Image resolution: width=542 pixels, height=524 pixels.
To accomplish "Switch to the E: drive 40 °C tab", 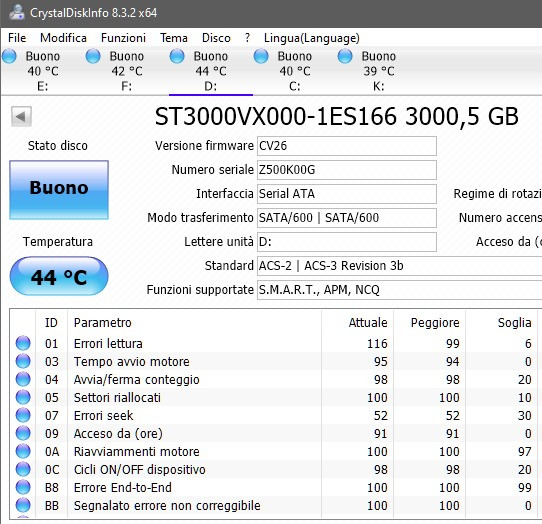I will tap(43, 71).
